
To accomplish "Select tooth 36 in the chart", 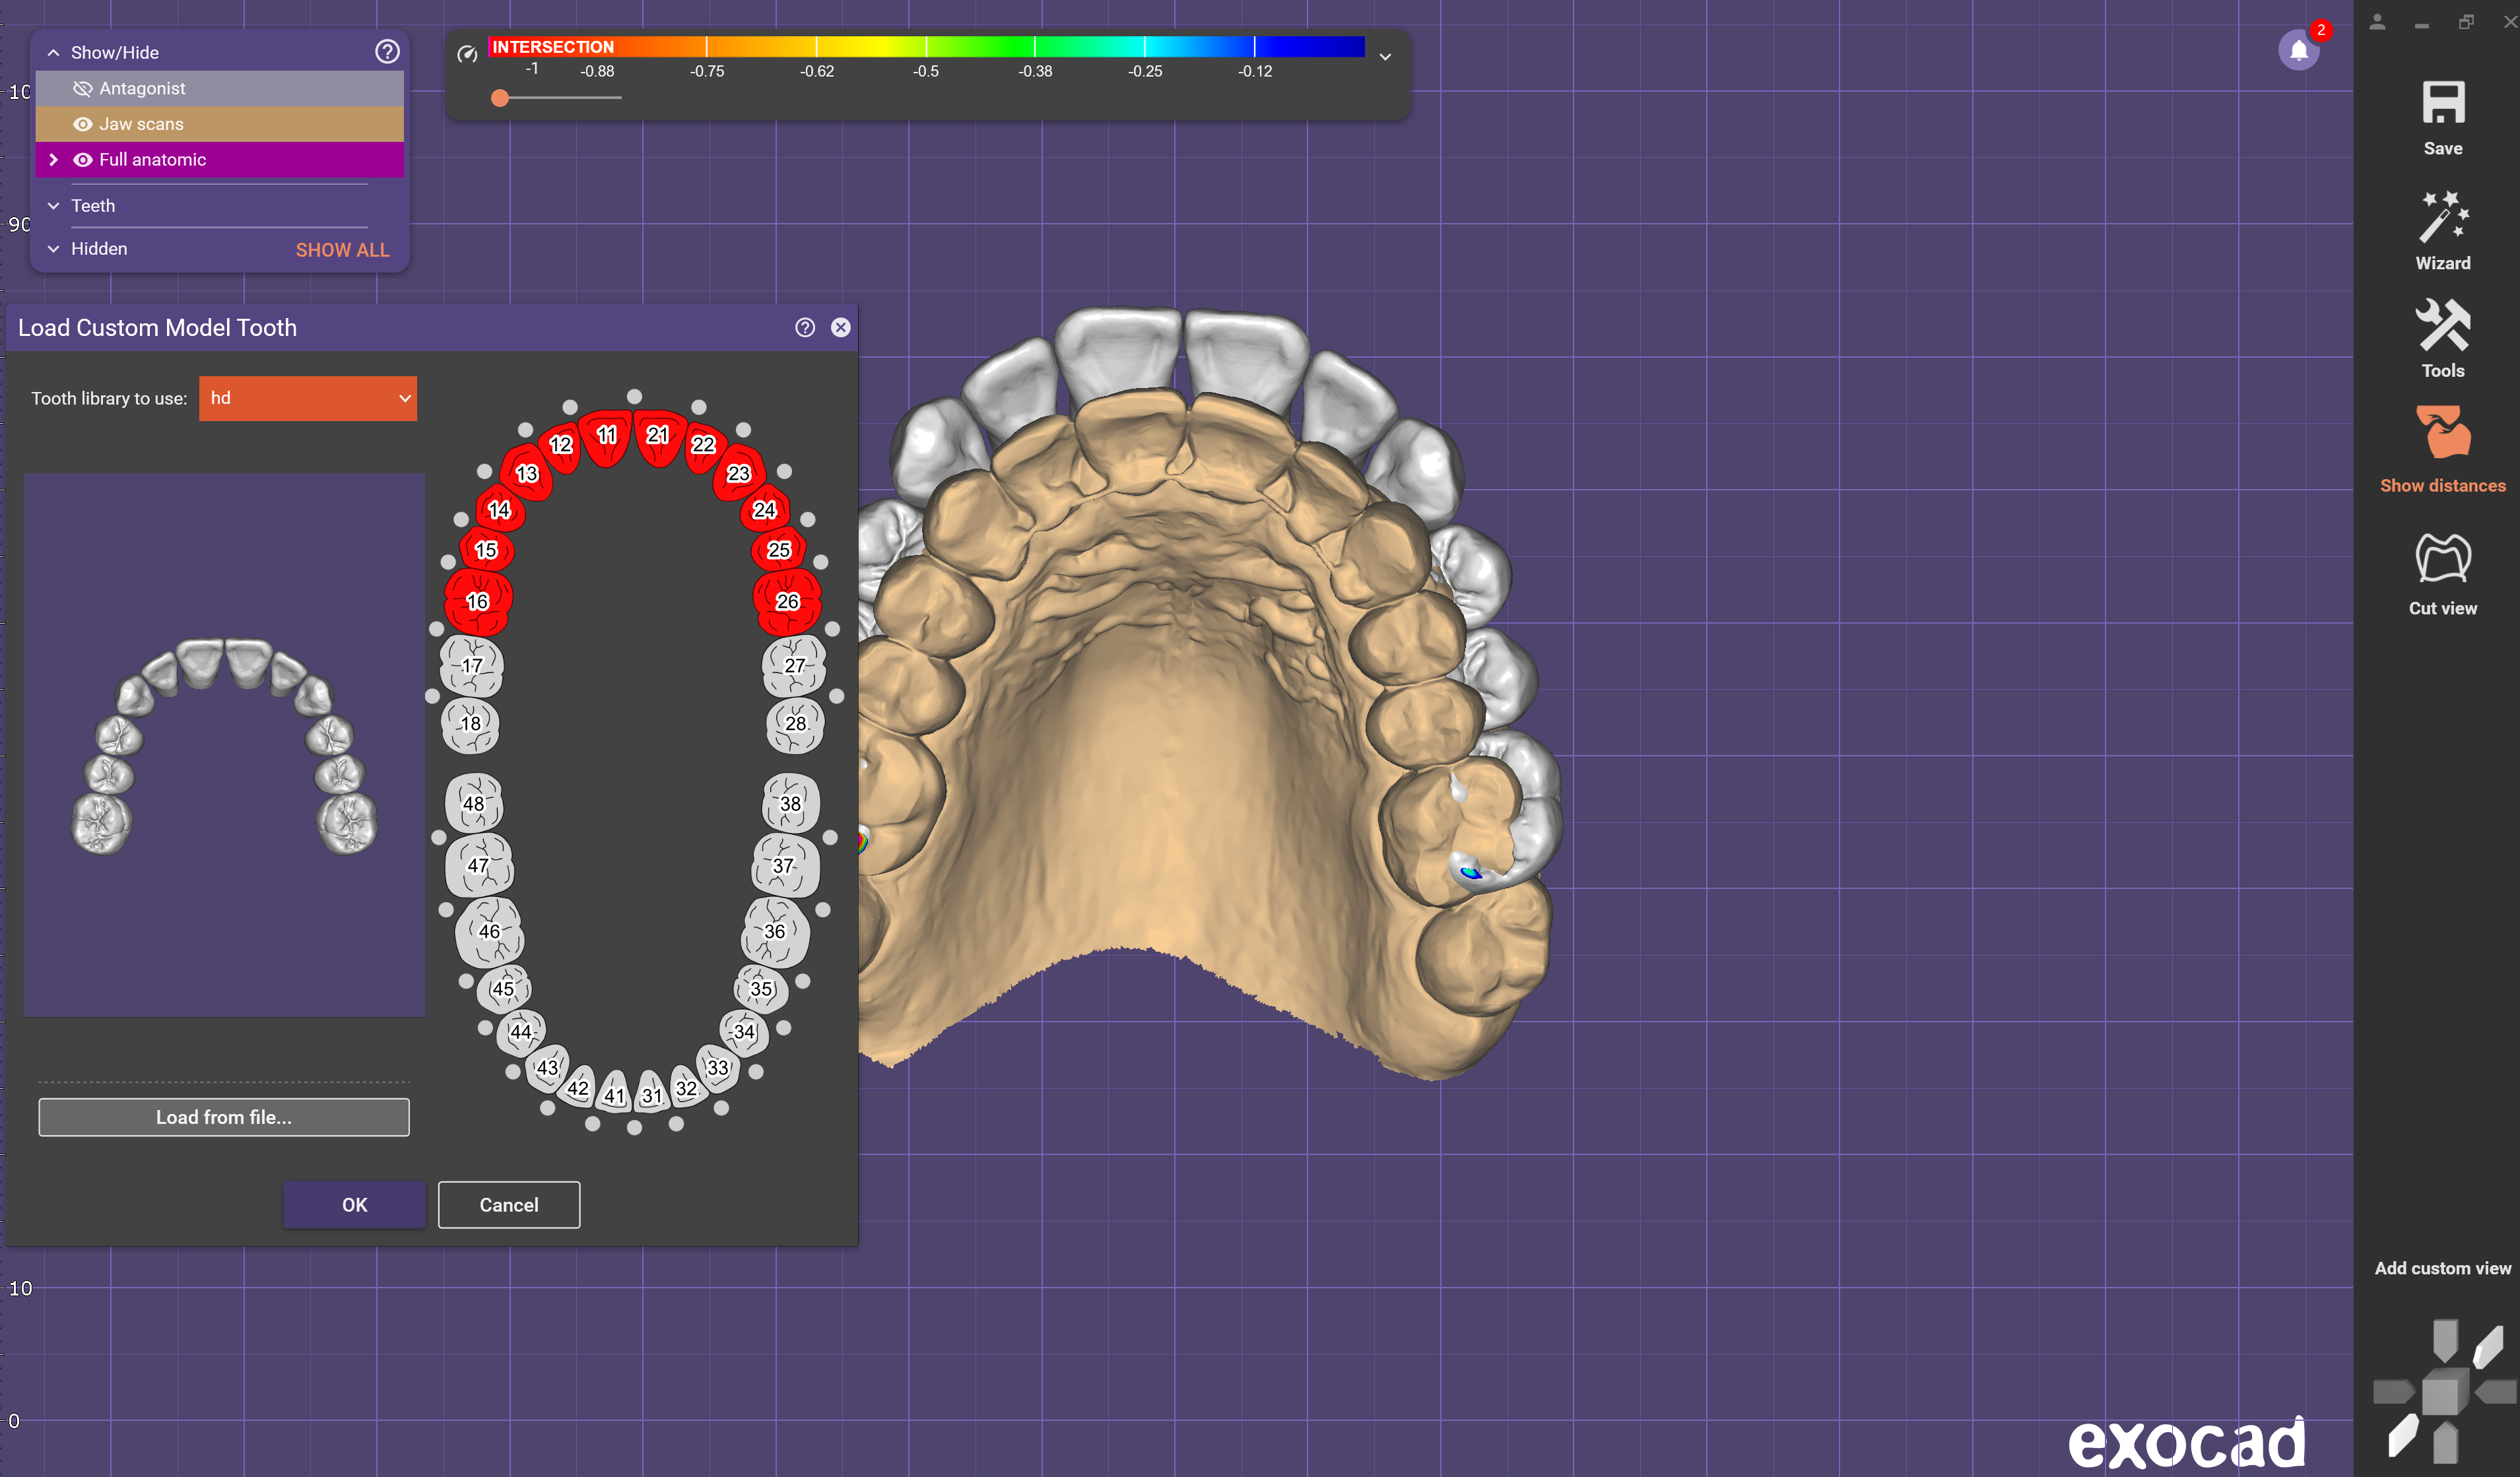I will 775,931.
